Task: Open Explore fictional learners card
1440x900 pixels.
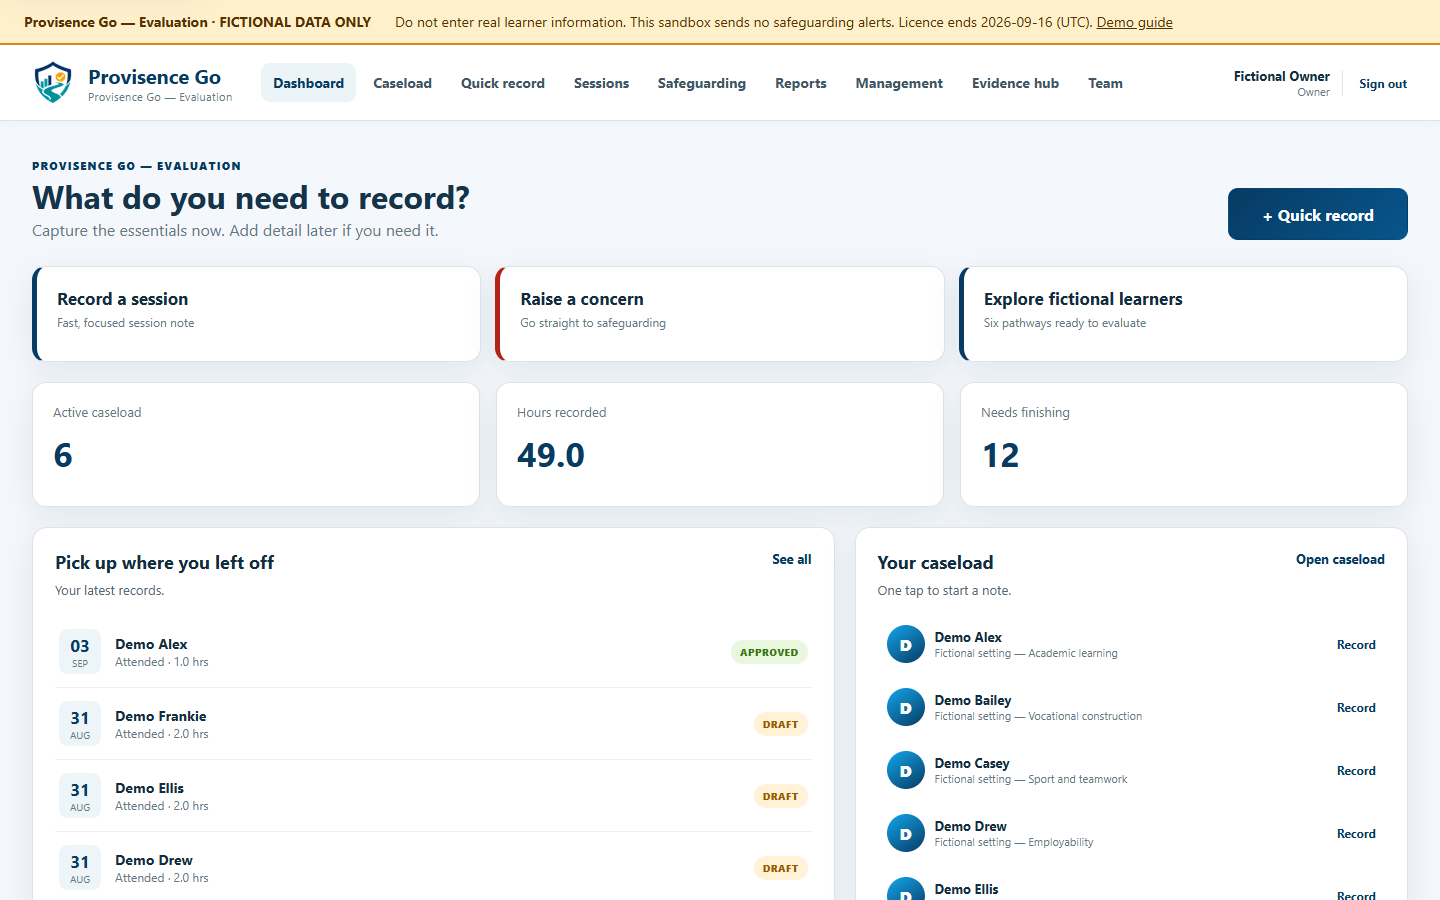Action: pyautogui.click(x=1183, y=314)
